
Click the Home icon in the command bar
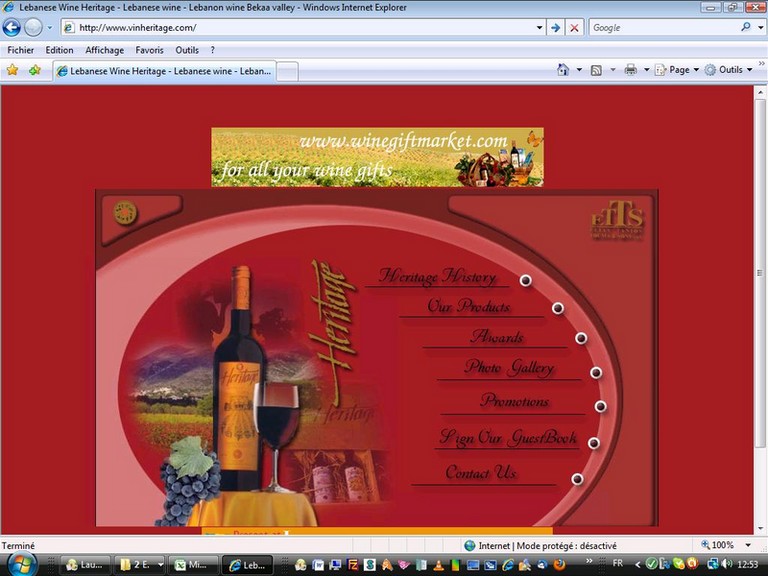pyautogui.click(x=563, y=70)
